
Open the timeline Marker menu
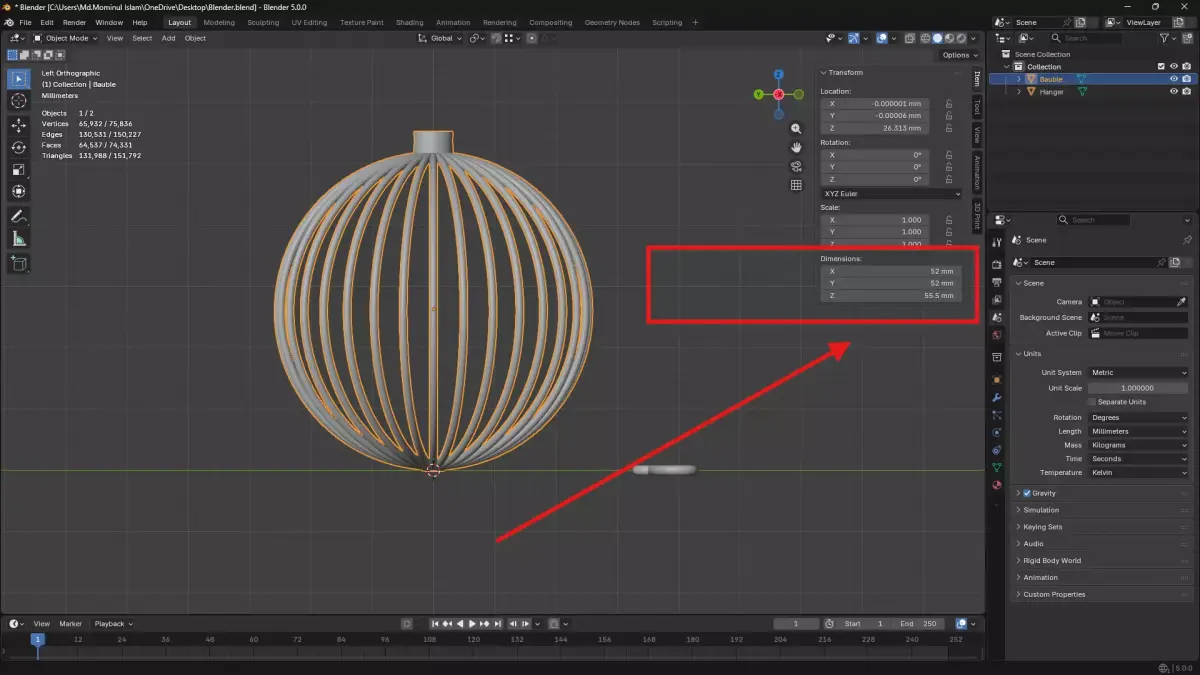[70, 624]
